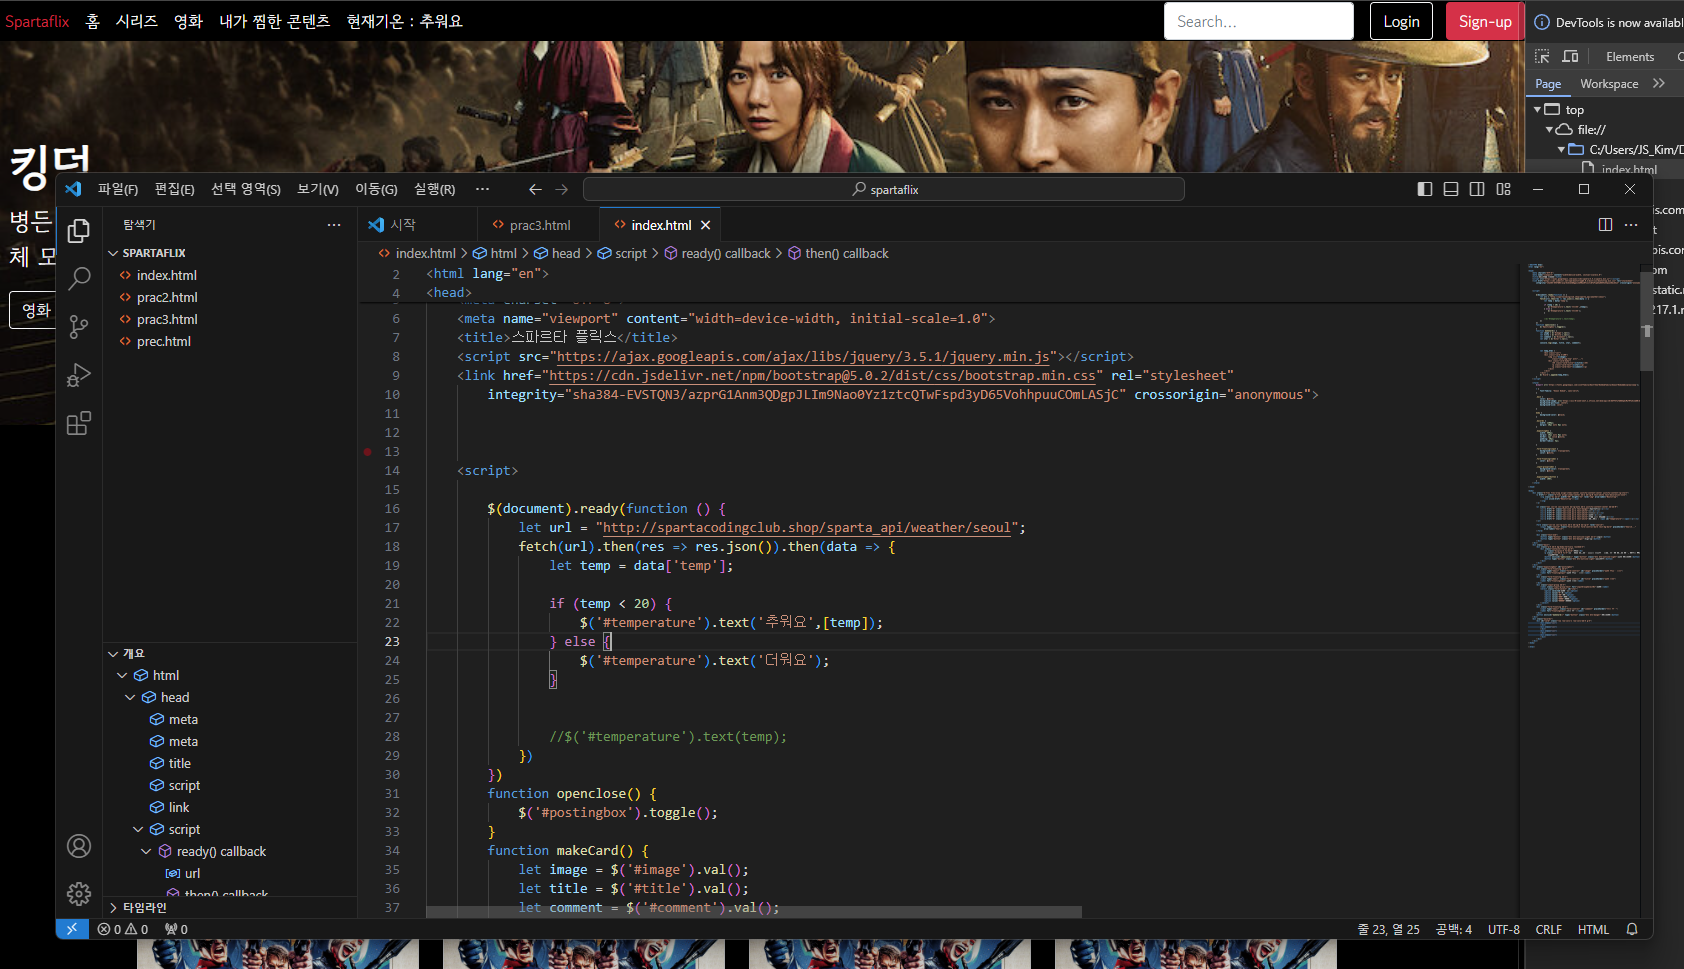Click the Login button

[1401, 21]
